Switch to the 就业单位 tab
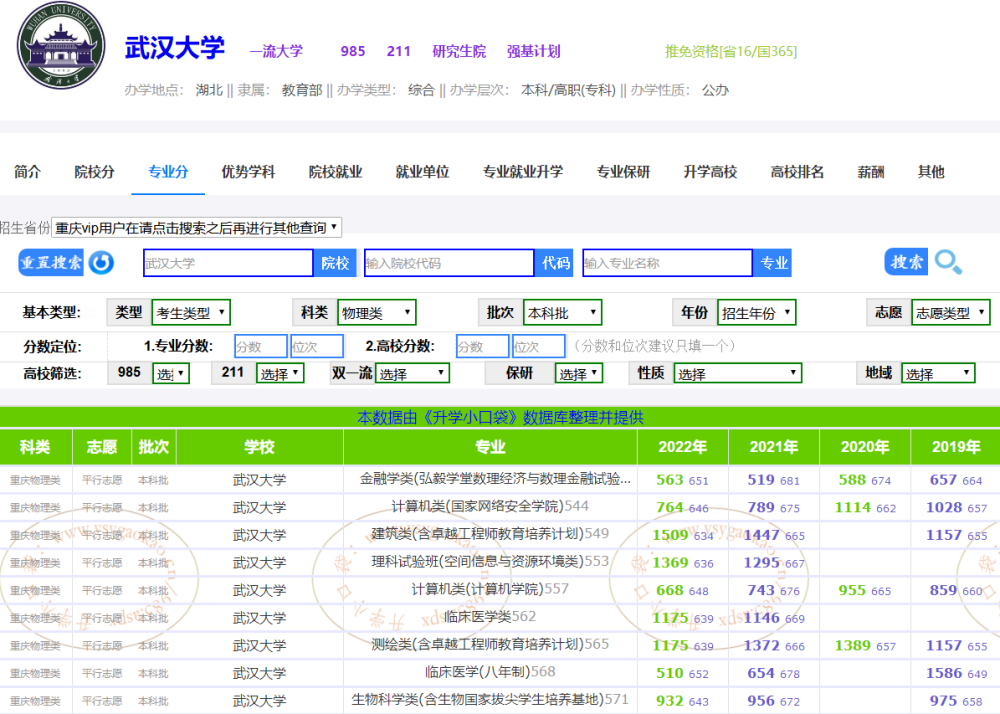 click(422, 171)
